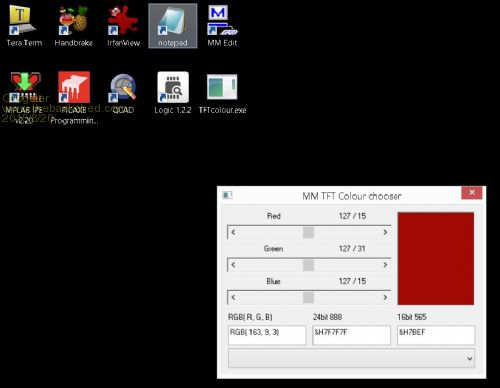
Task: Click the Green slider thumb
Action: 308,265
